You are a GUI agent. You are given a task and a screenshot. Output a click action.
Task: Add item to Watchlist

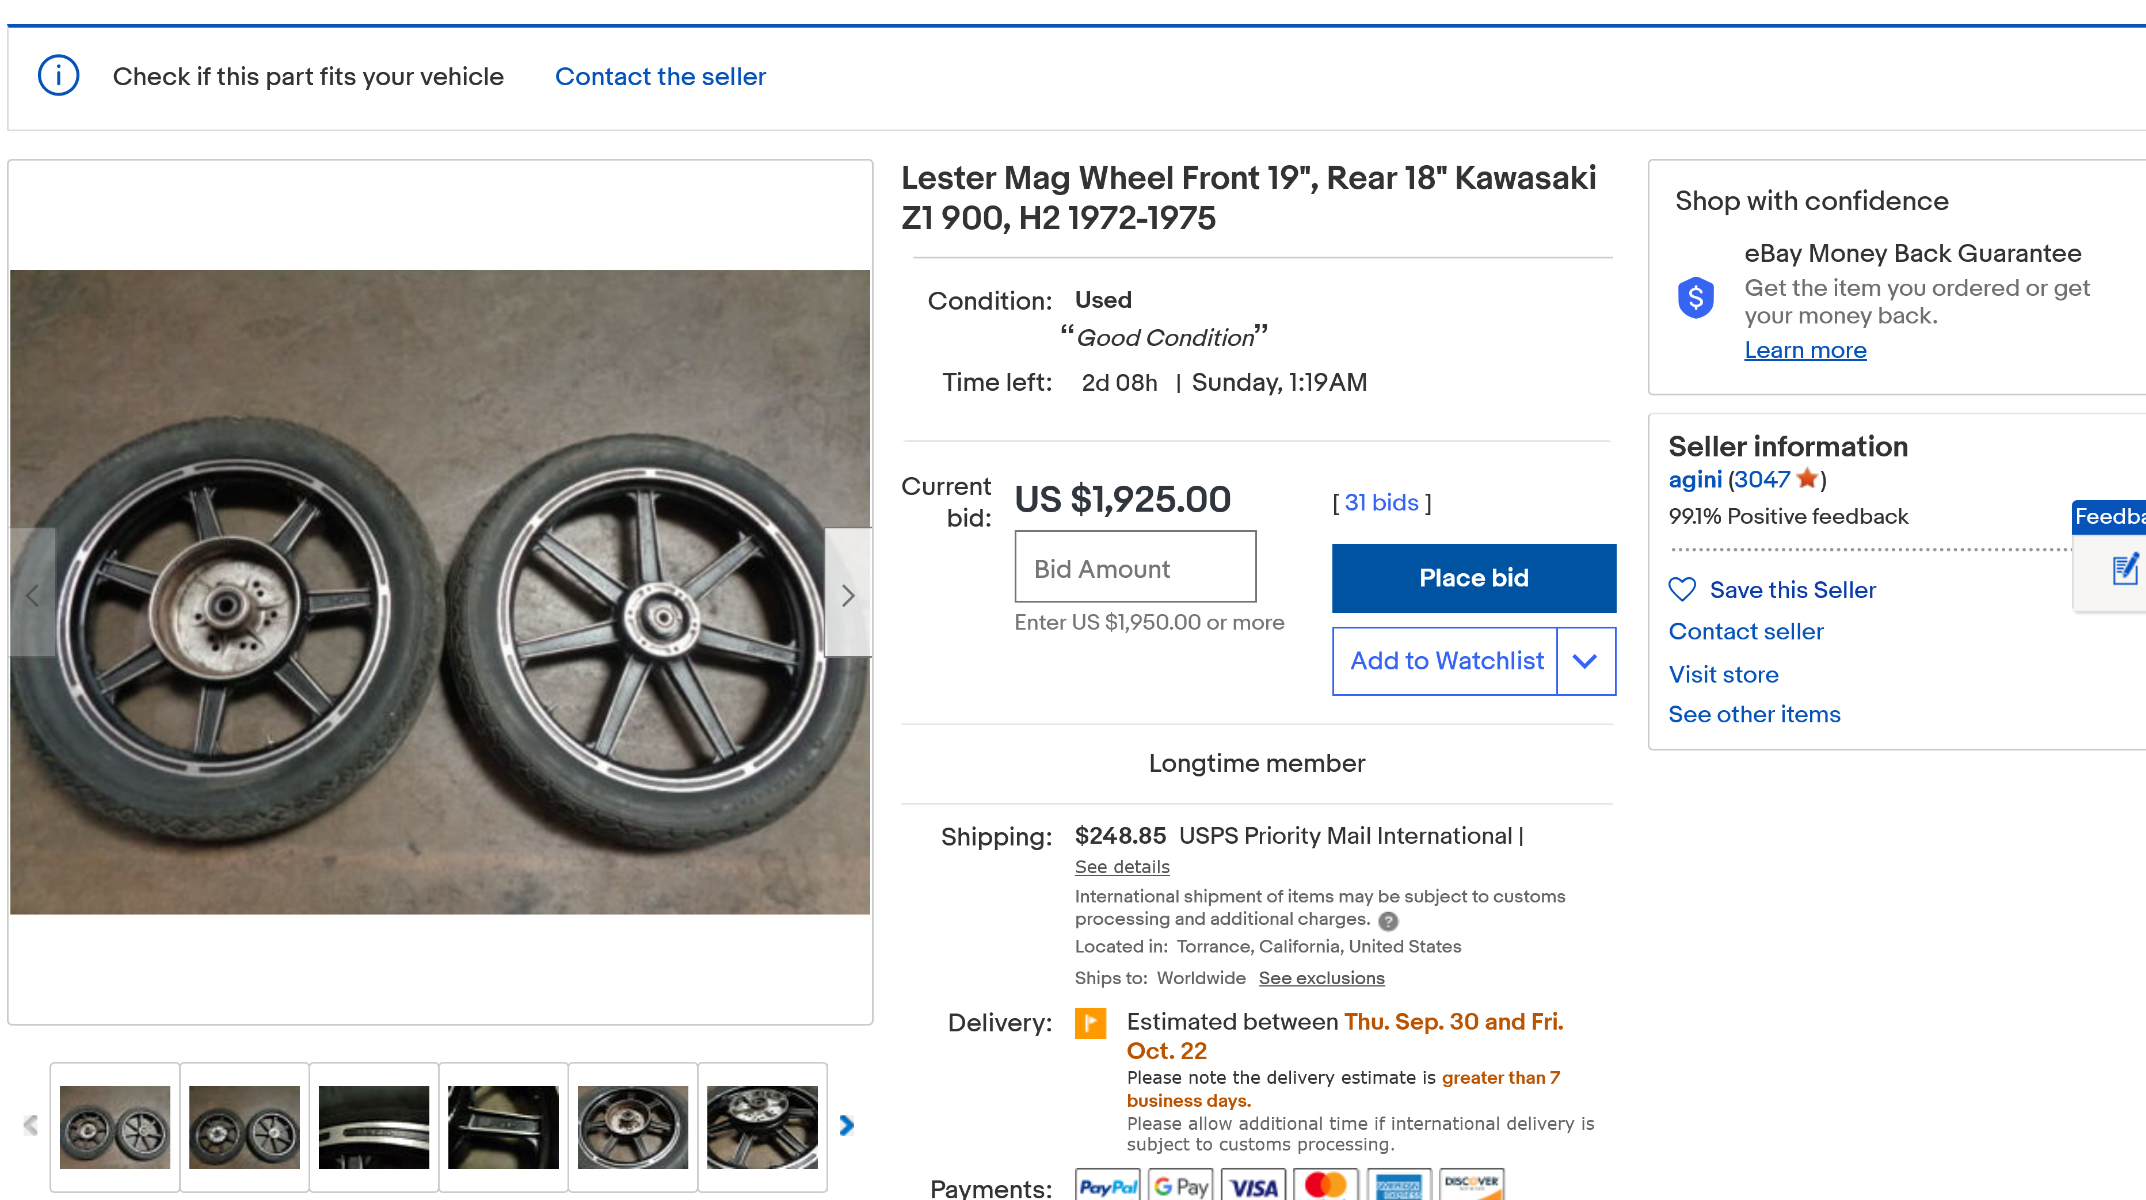(1445, 661)
